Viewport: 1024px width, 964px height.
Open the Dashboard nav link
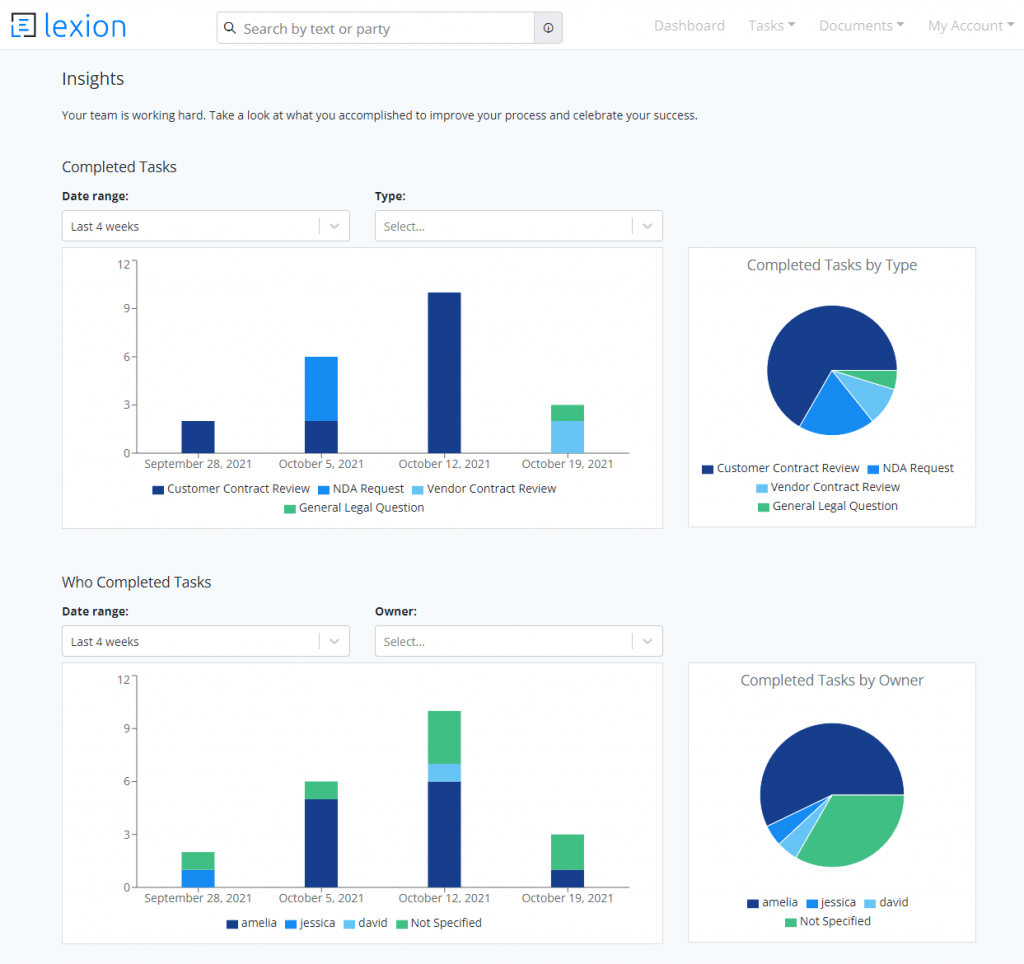coord(689,26)
